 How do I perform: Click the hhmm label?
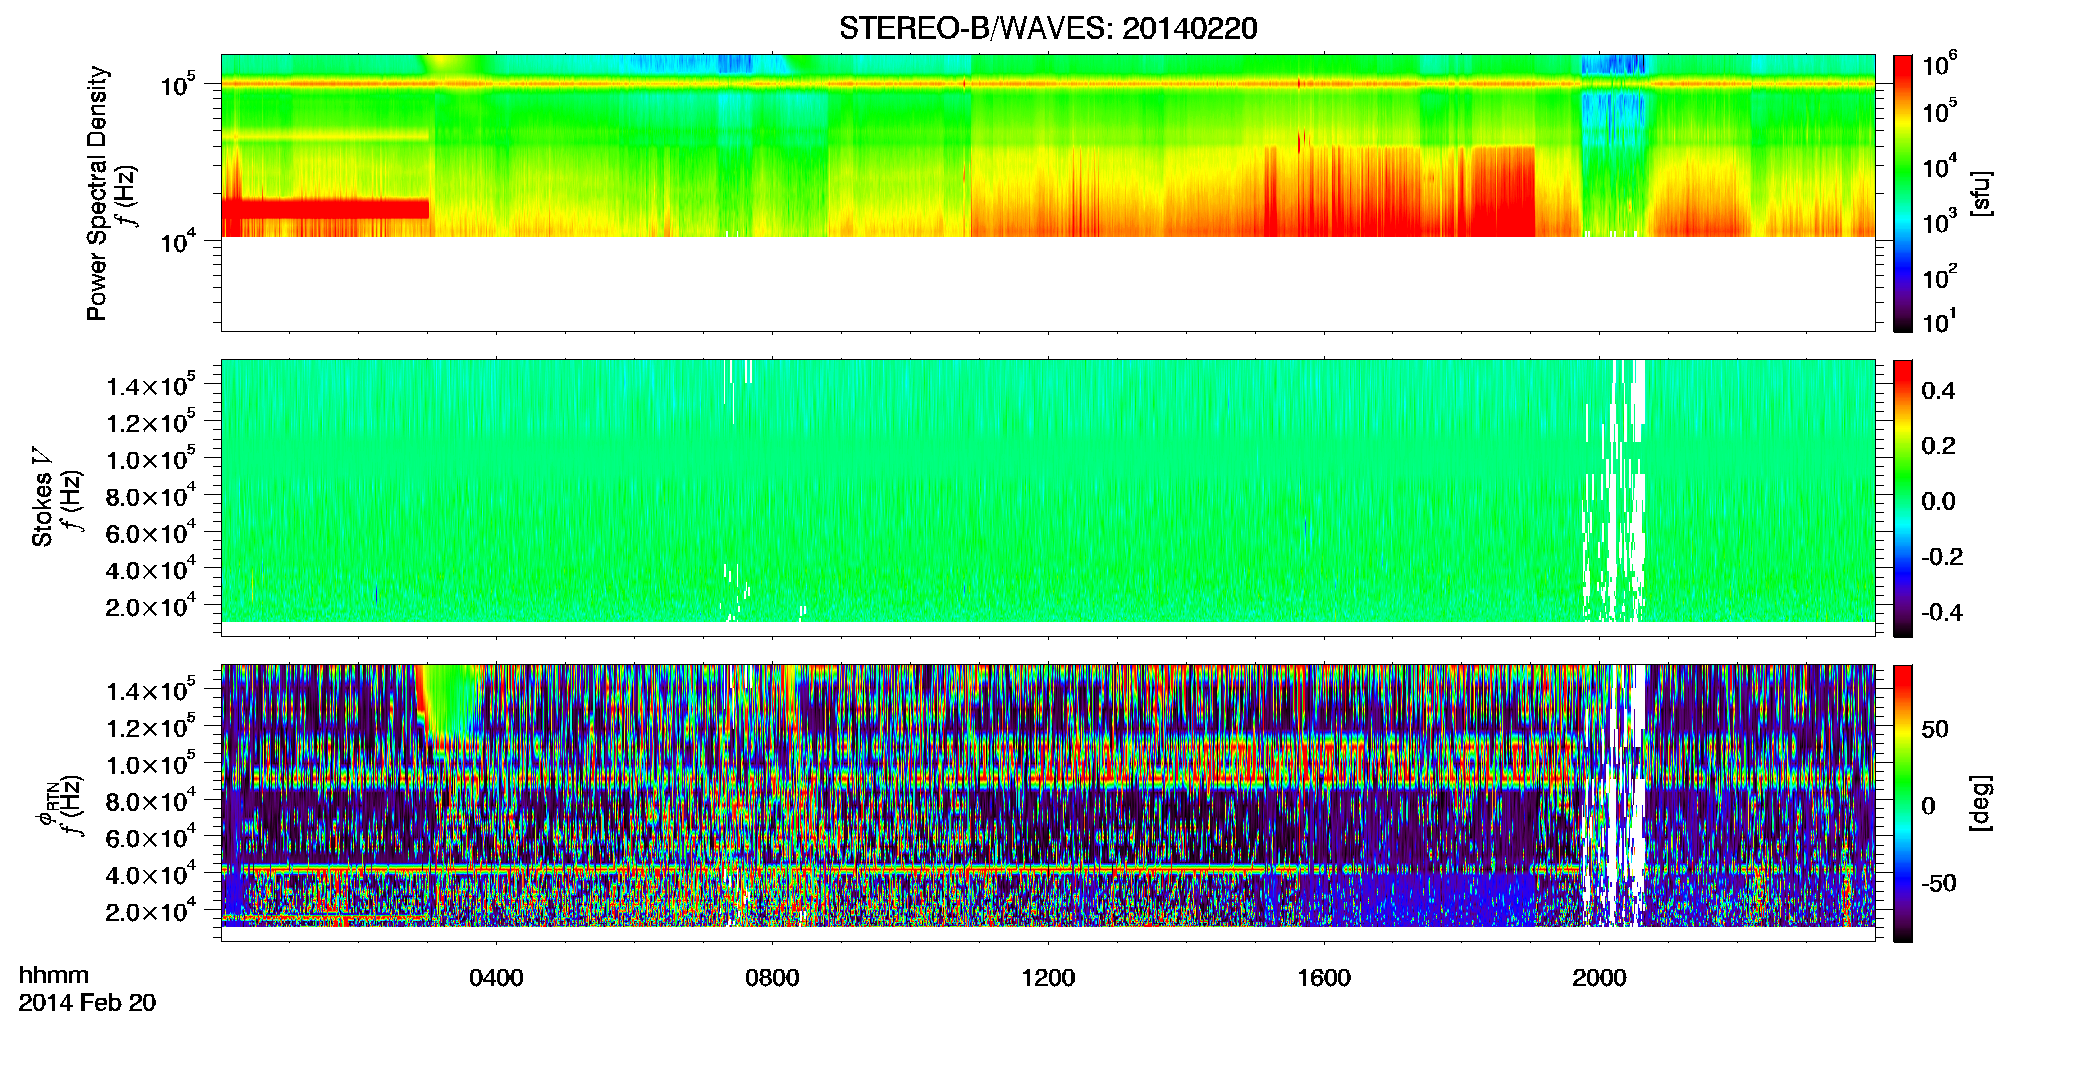(x=54, y=975)
